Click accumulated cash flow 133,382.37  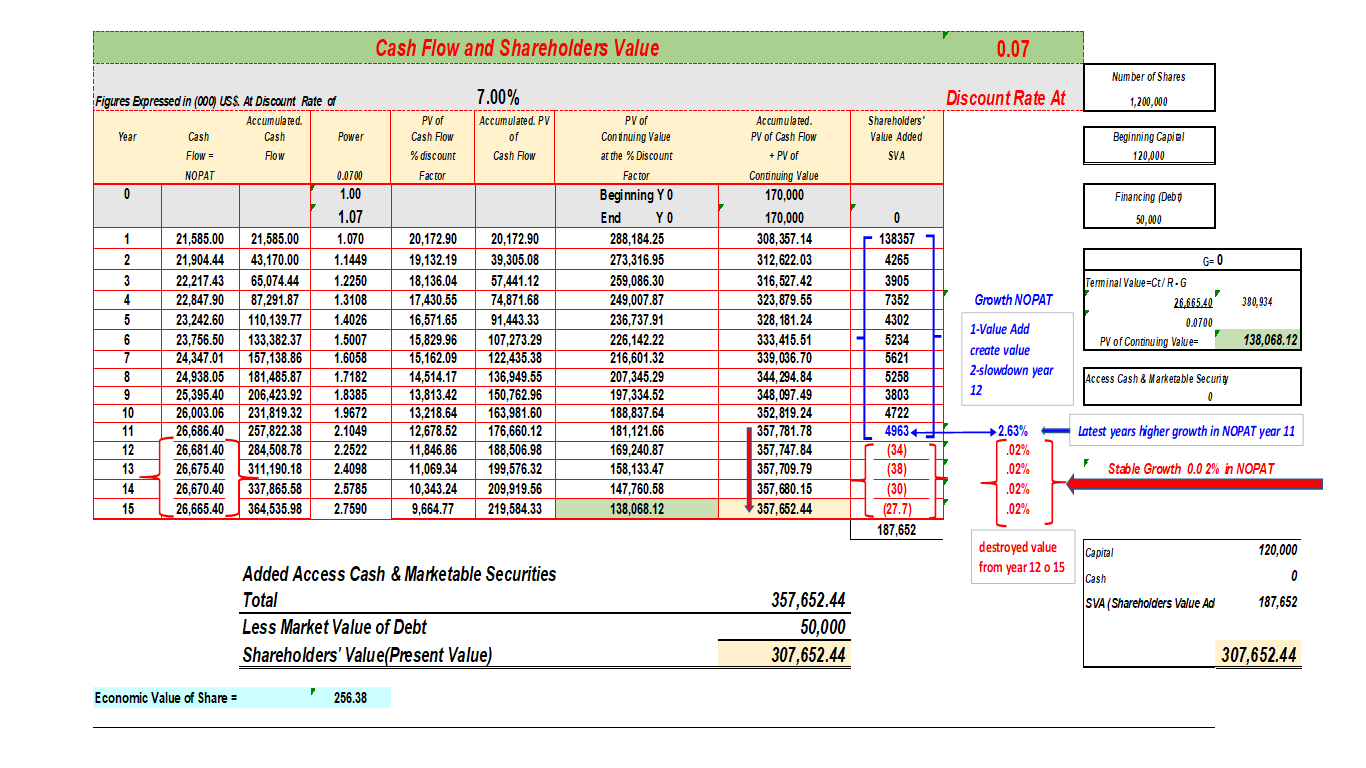click(x=274, y=340)
